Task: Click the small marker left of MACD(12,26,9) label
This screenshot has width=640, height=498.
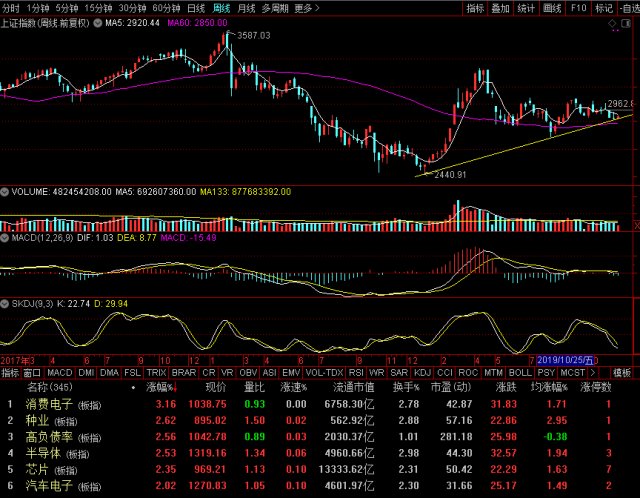Action: [x=4, y=239]
